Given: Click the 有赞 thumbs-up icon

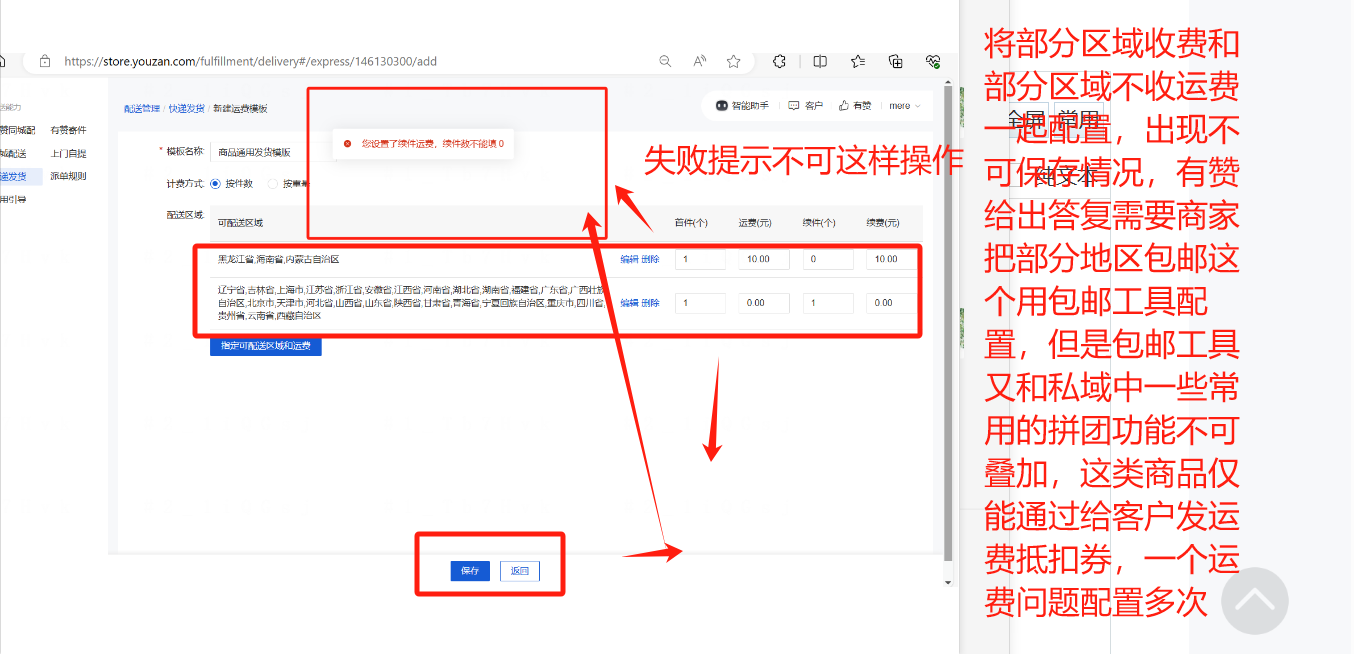Looking at the screenshot, I should (x=855, y=105).
